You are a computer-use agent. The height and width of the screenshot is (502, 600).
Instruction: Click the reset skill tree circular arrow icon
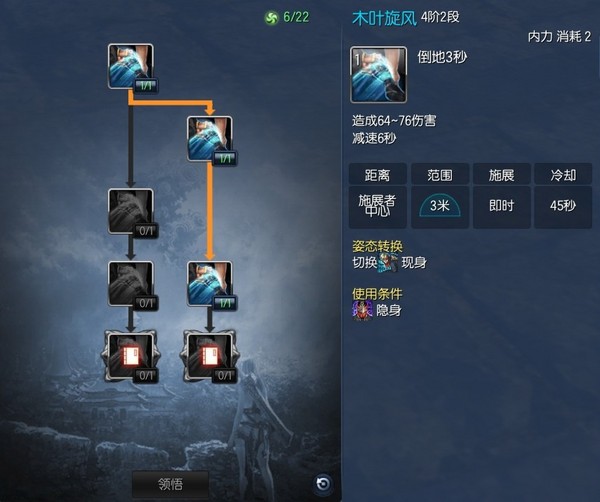pyautogui.click(x=323, y=484)
